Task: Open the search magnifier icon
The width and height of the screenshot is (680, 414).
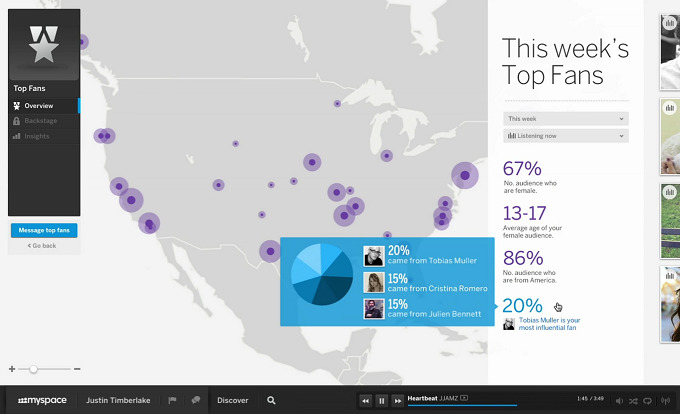Action: click(x=271, y=400)
